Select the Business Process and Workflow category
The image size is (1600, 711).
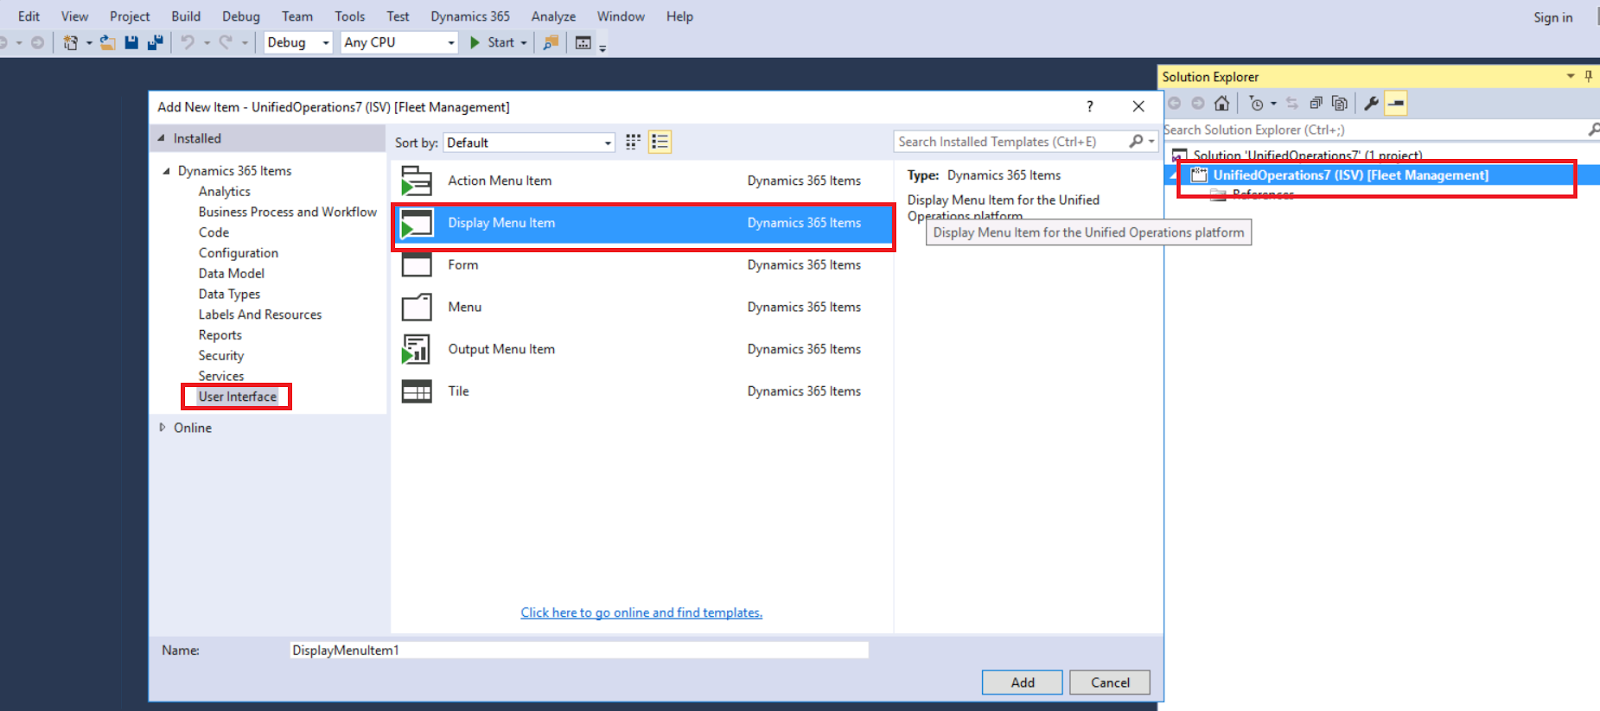287,212
